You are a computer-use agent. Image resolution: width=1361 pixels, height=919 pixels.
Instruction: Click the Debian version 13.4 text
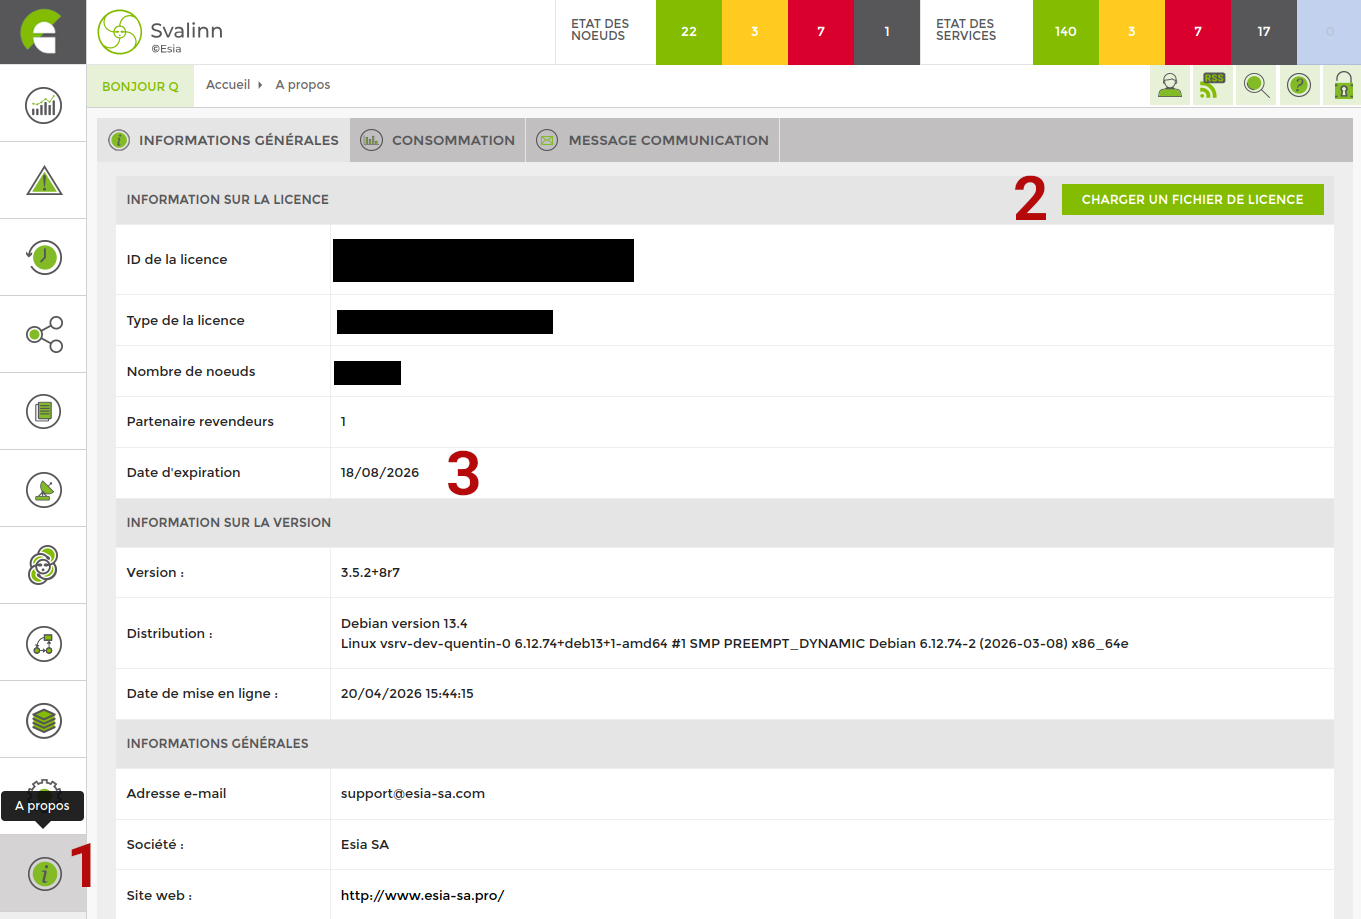(x=404, y=623)
